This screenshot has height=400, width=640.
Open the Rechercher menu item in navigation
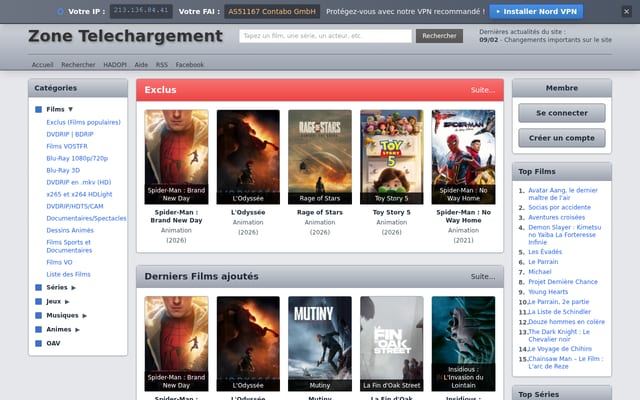(78, 64)
